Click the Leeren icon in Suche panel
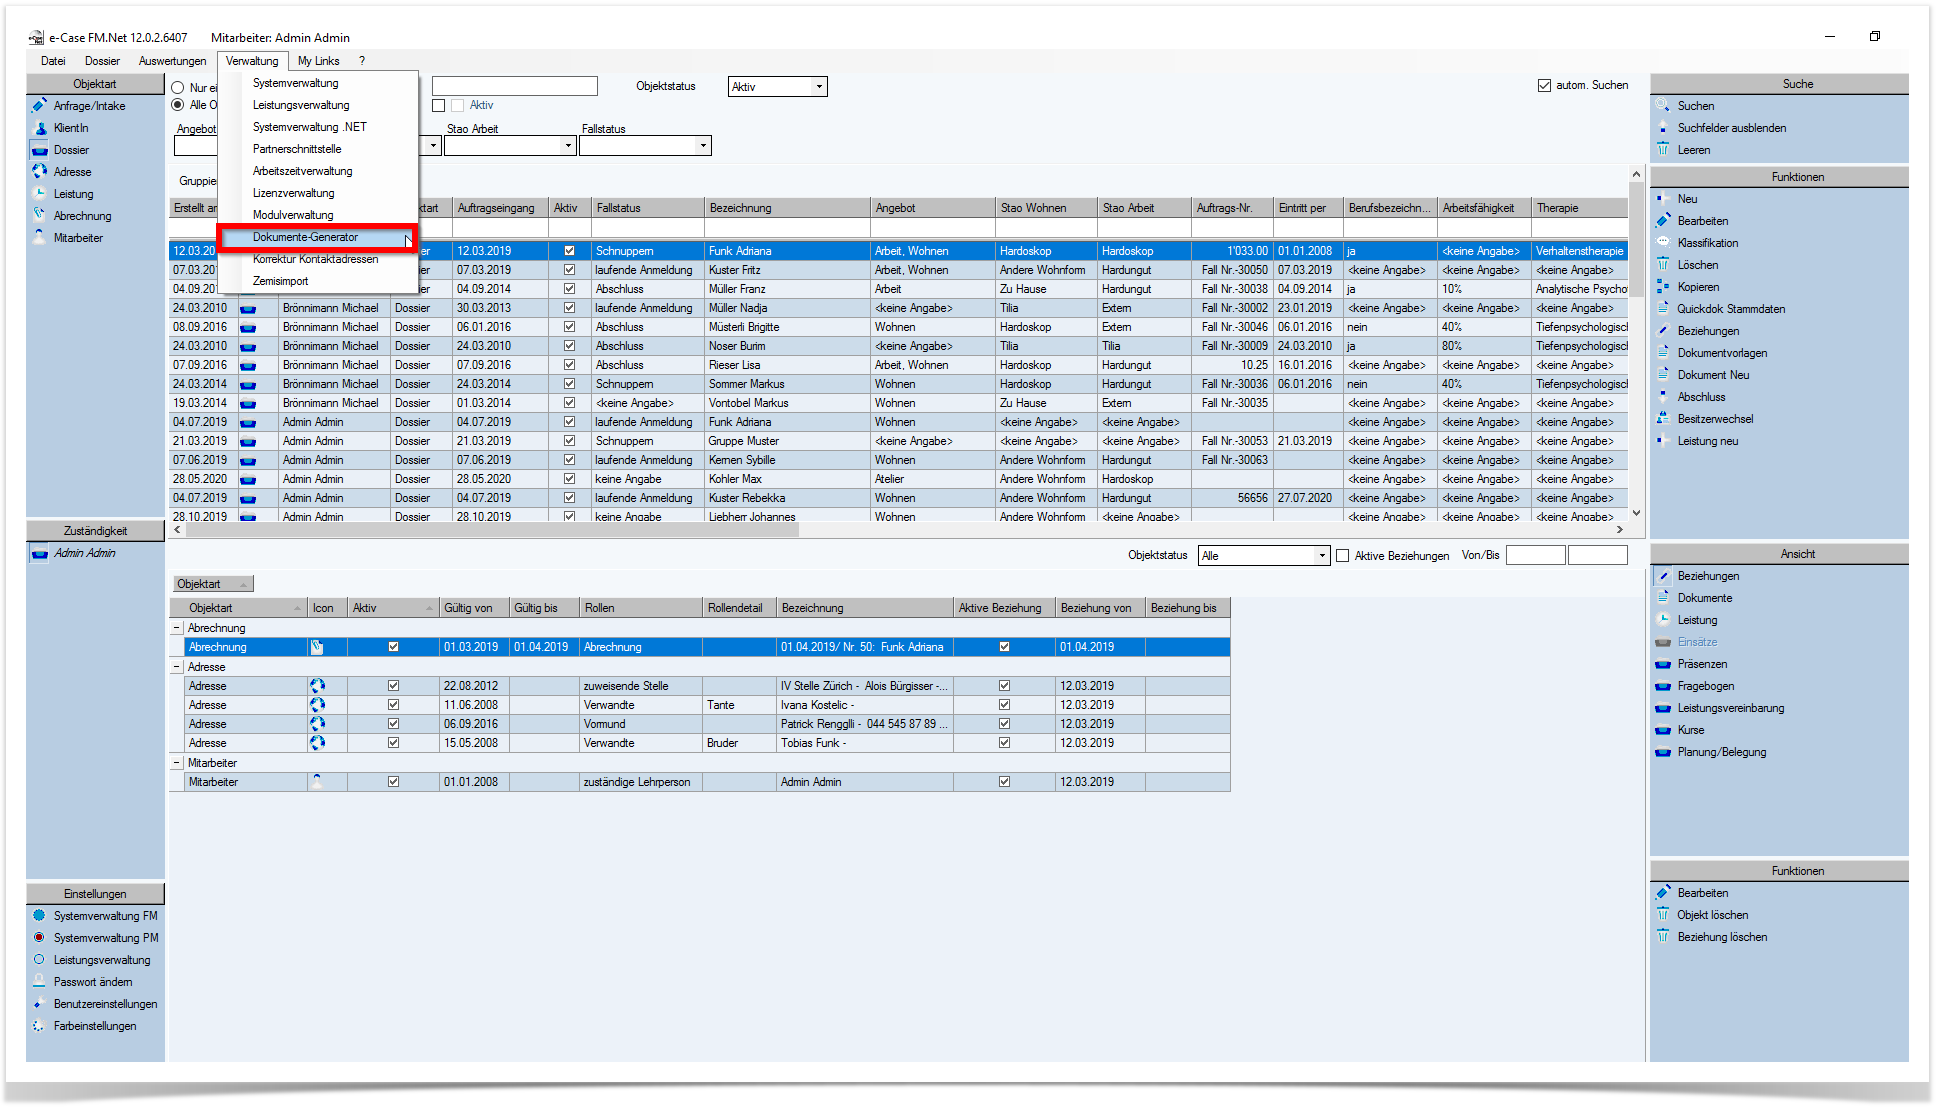 [1663, 150]
